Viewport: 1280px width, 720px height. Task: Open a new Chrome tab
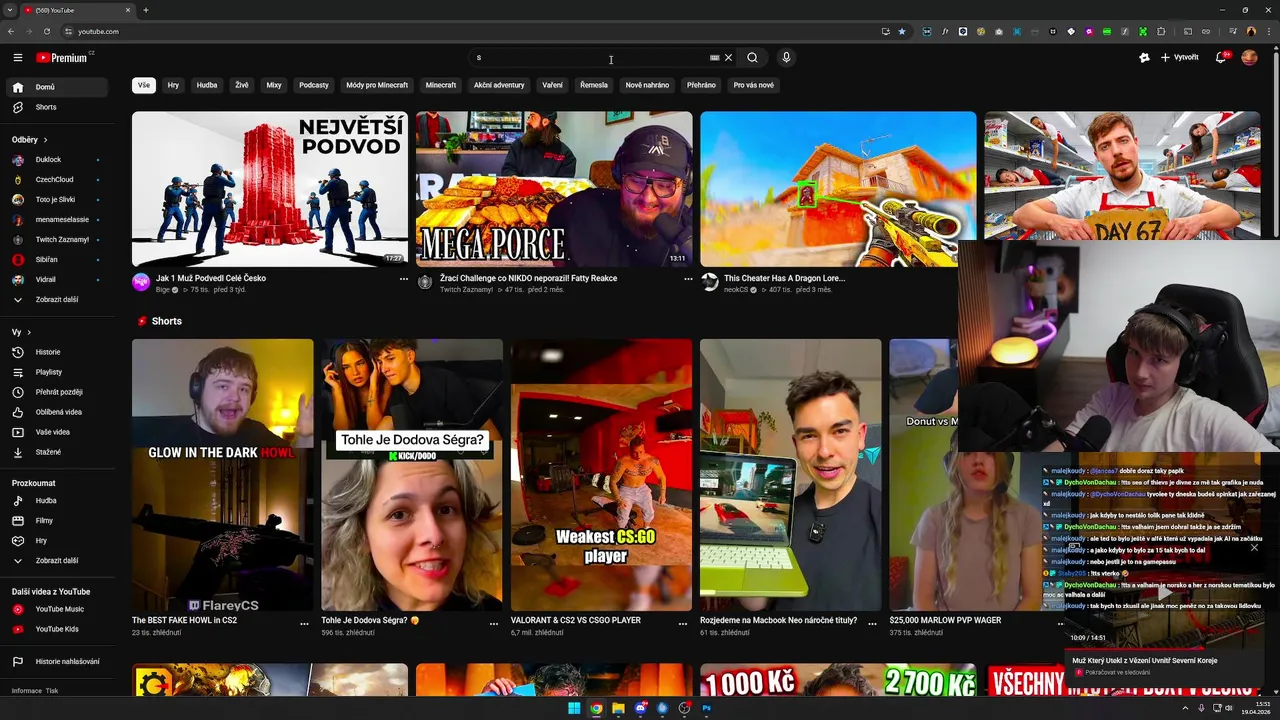(x=146, y=10)
